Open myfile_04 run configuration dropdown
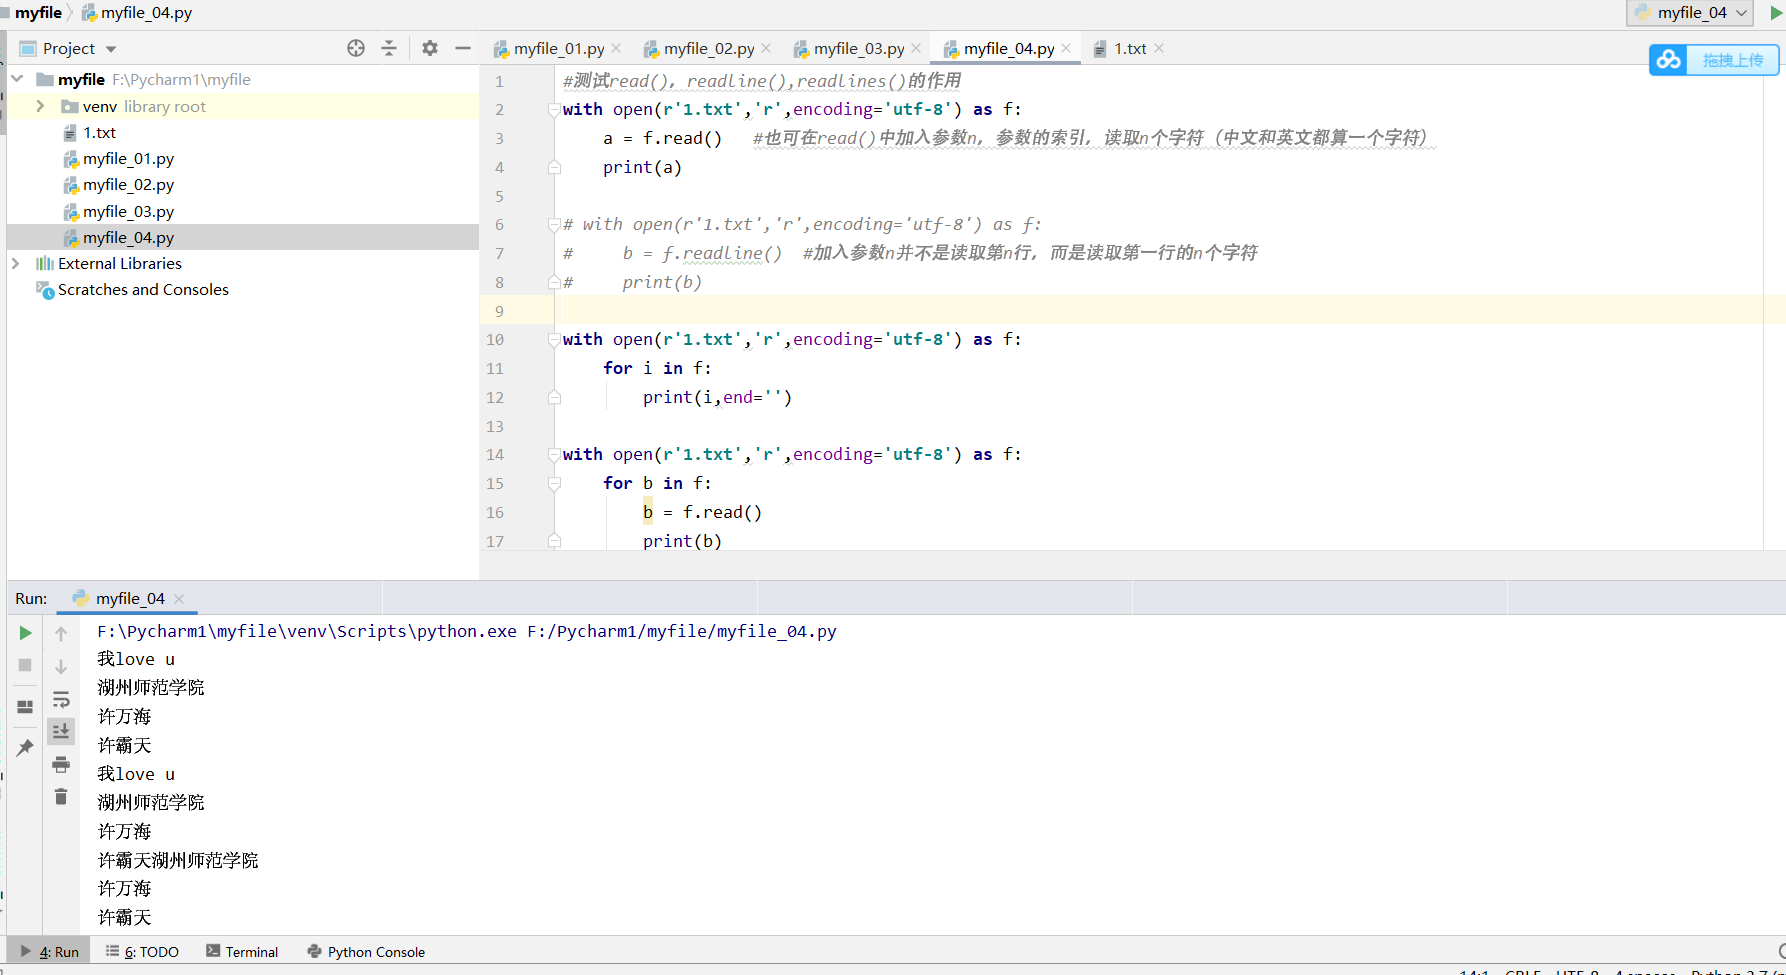This screenshot has height=975, width=1786. click(x=1691, y=13)
